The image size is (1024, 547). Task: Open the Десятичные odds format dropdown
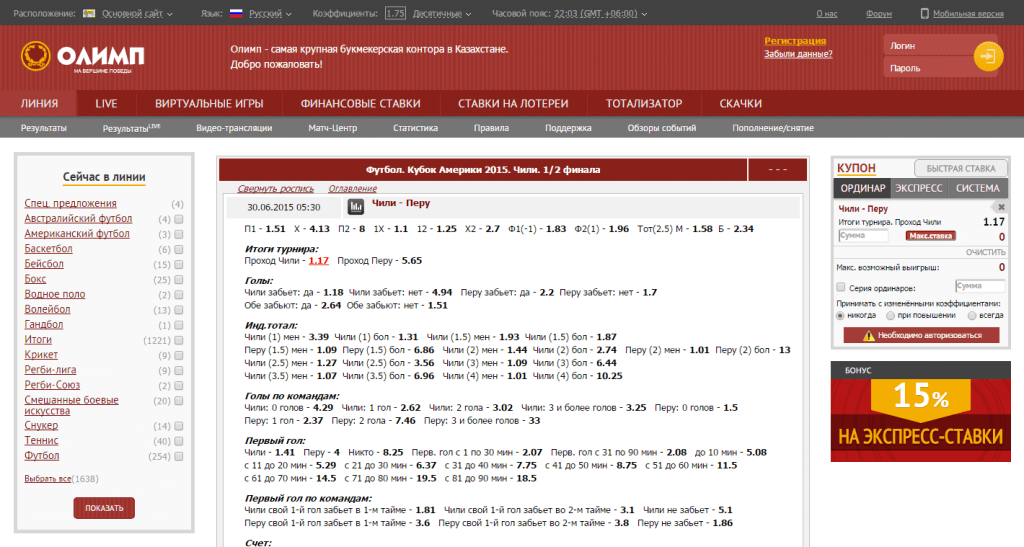coord(442,13)
